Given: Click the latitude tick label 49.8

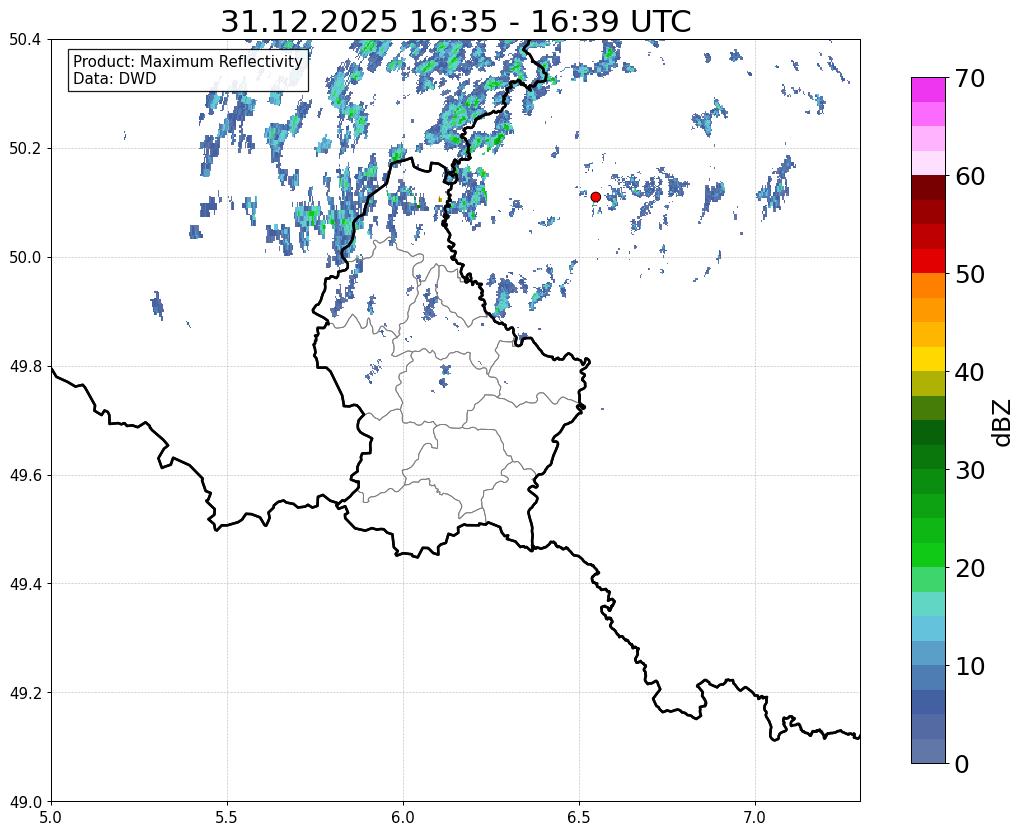Looking at the screenshot, I should coord(25,367).
